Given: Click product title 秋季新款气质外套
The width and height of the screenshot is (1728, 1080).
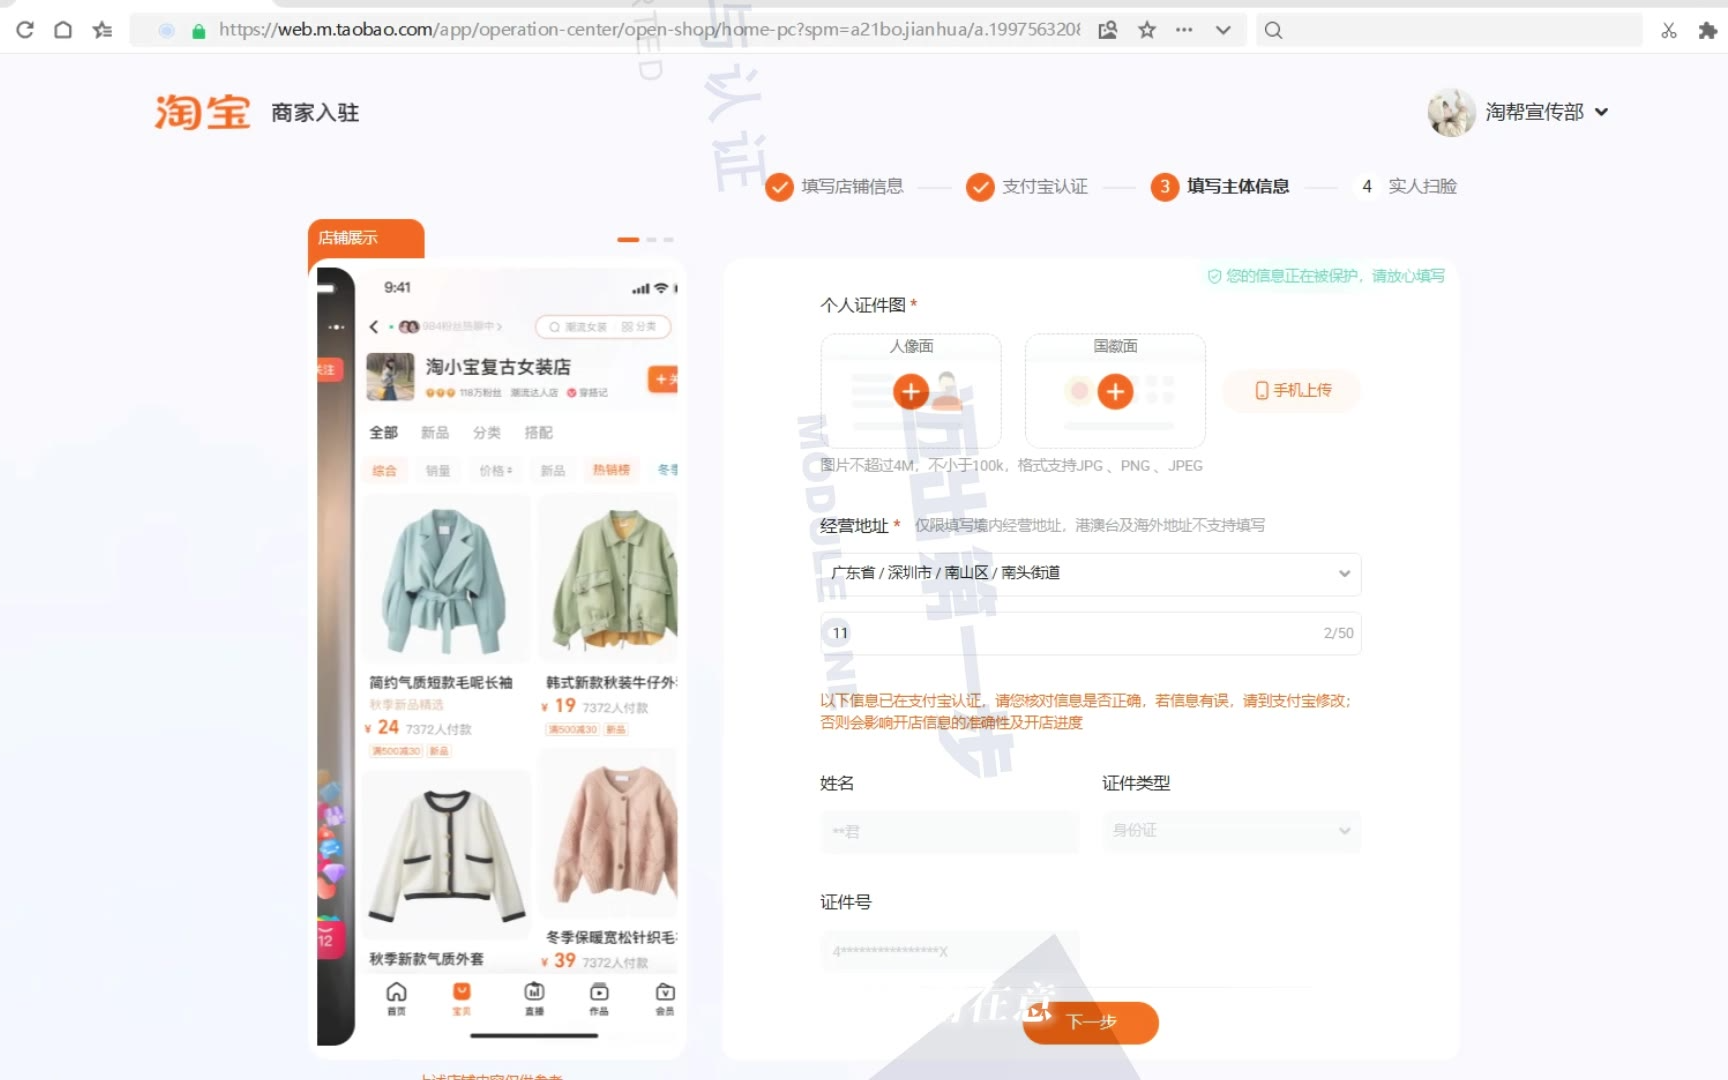Looking at the screenshot, I should click(x=426, y=959).
